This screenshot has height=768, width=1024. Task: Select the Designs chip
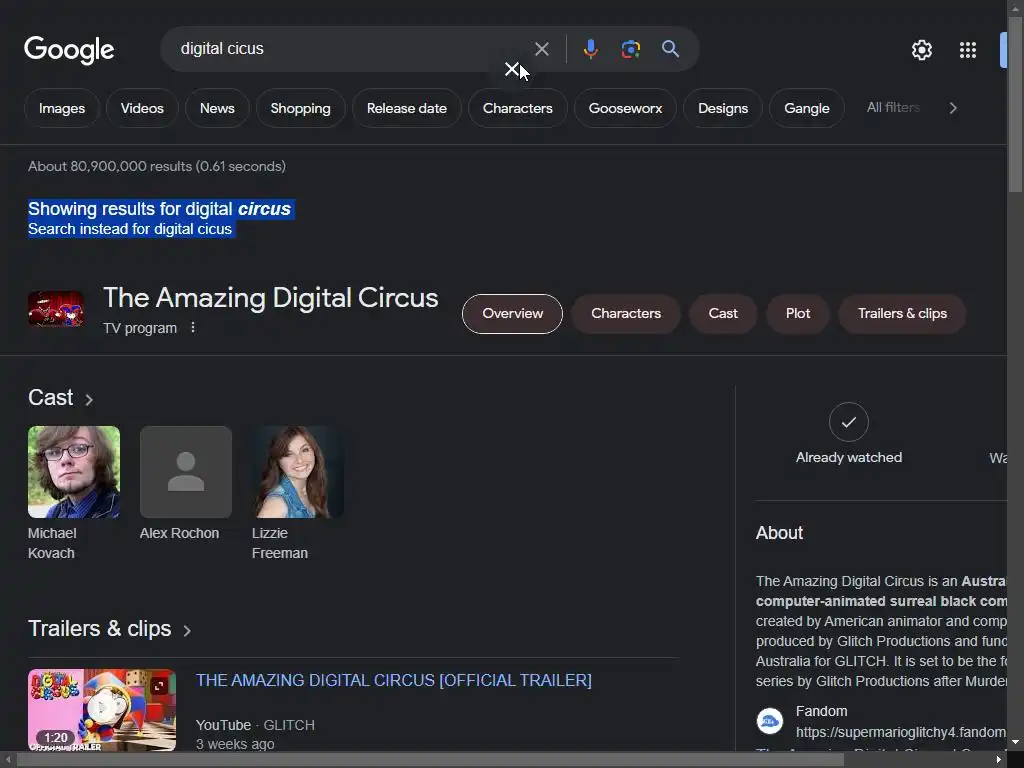[x=723, y=108]
